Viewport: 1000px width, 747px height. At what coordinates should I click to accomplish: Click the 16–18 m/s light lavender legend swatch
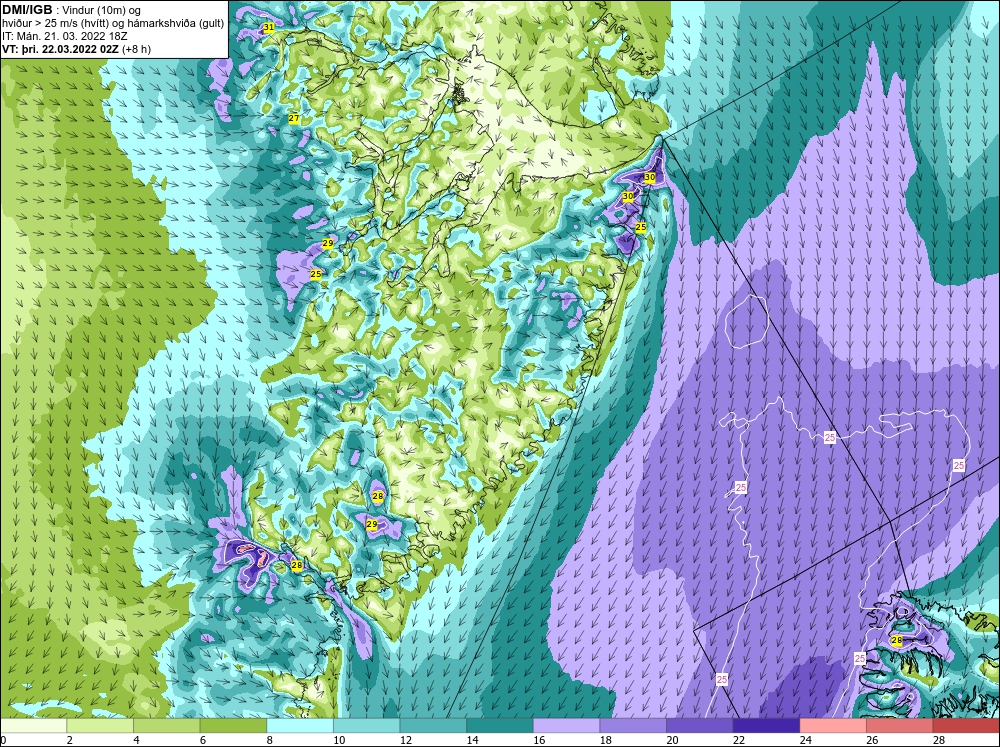[566, 725]
